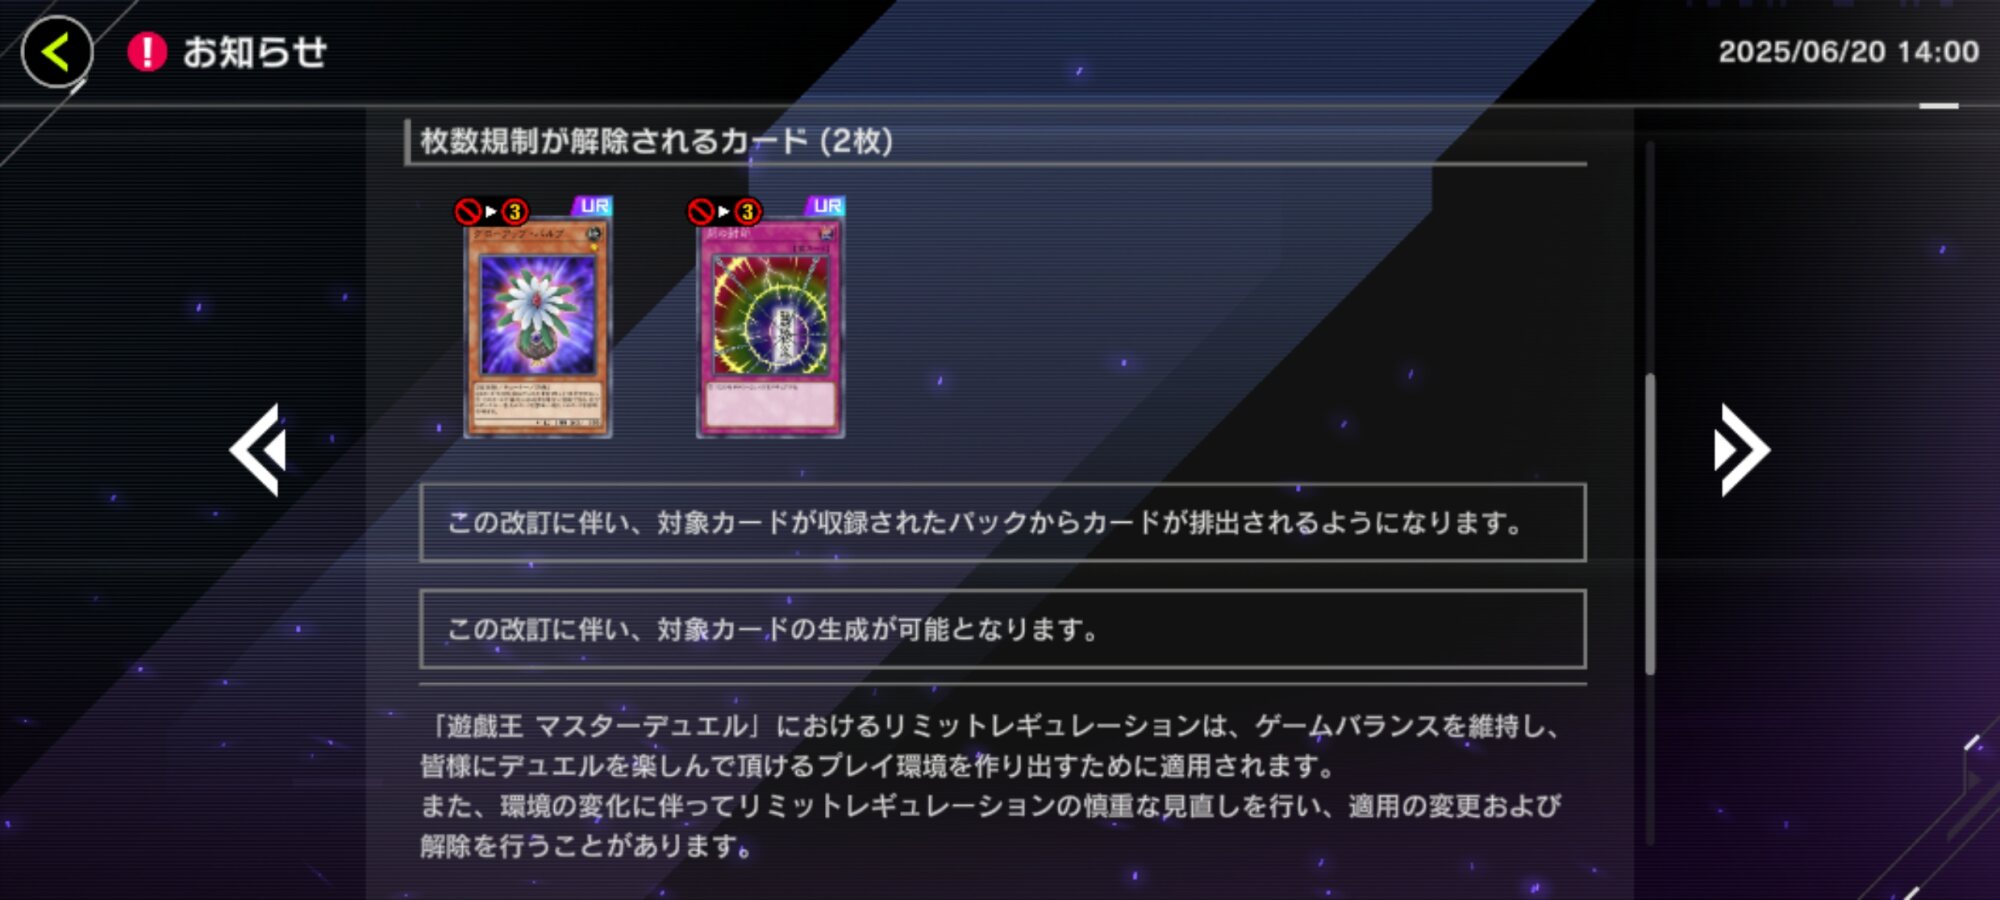Open the pink trap card thumbnail
The height and width of the screenshot is (900, 2000).
point(770,328)
